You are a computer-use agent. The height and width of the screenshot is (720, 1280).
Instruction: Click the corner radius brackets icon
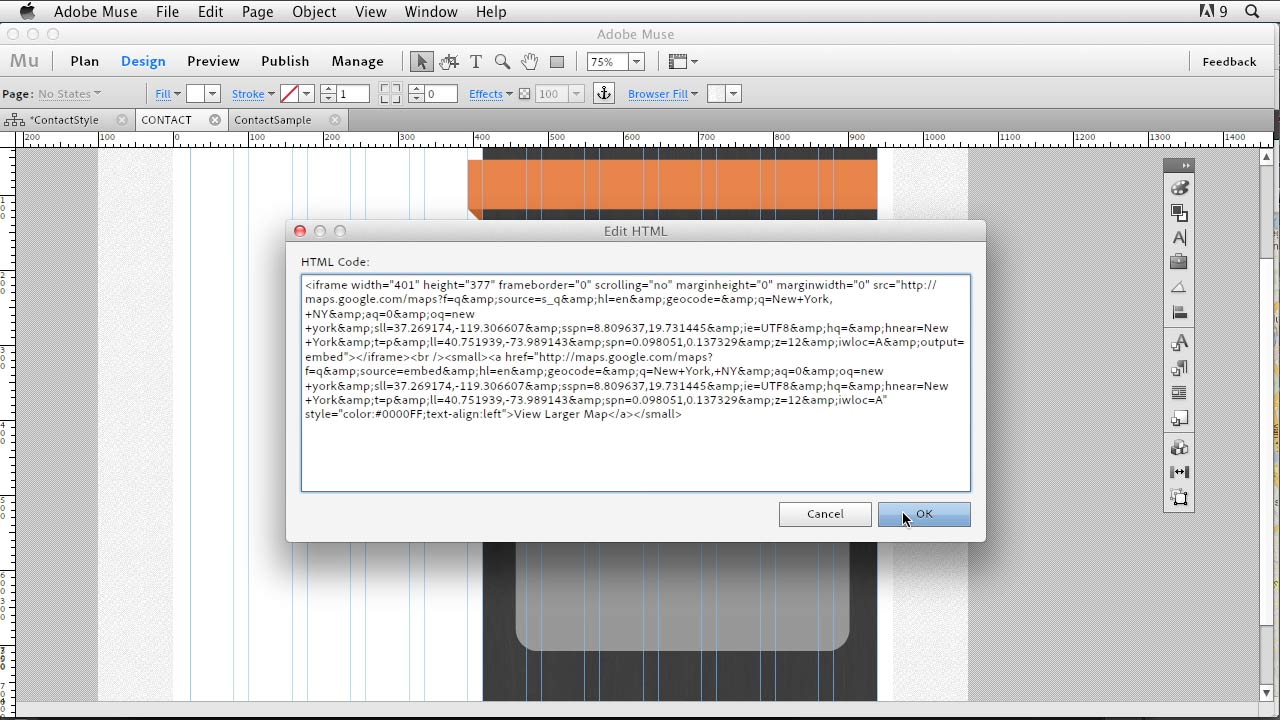[391, 94]
